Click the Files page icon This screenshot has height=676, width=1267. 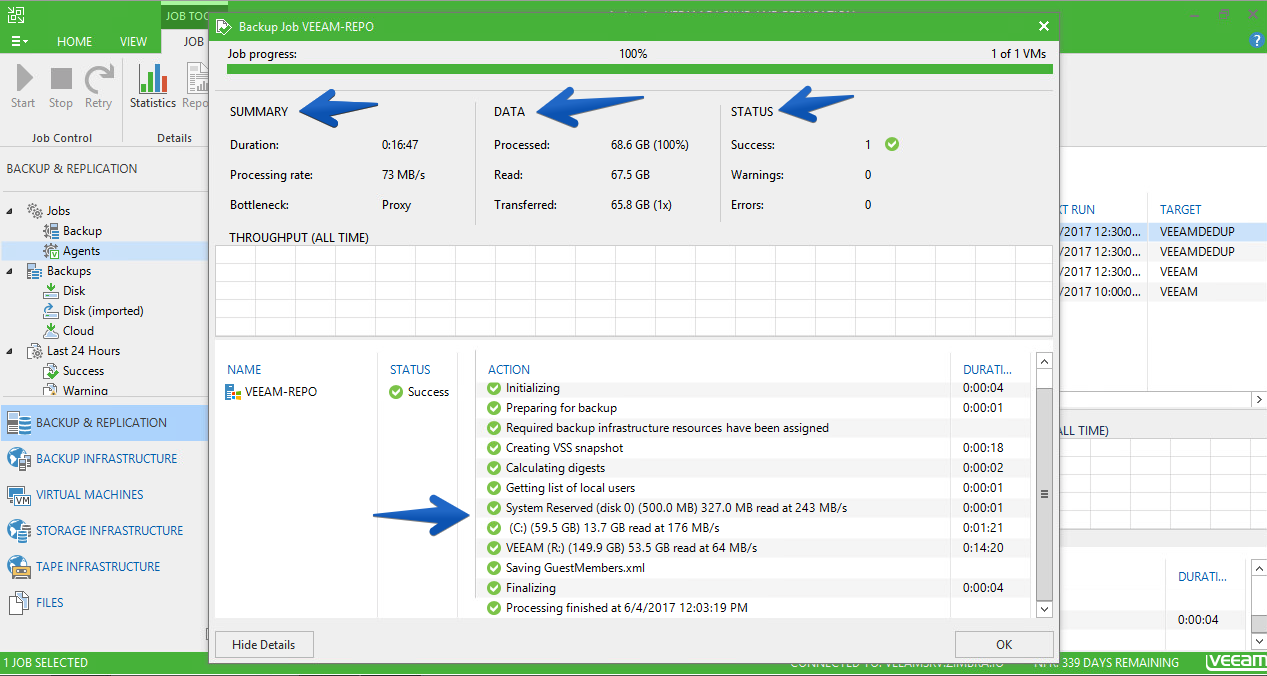pos(19,603)
